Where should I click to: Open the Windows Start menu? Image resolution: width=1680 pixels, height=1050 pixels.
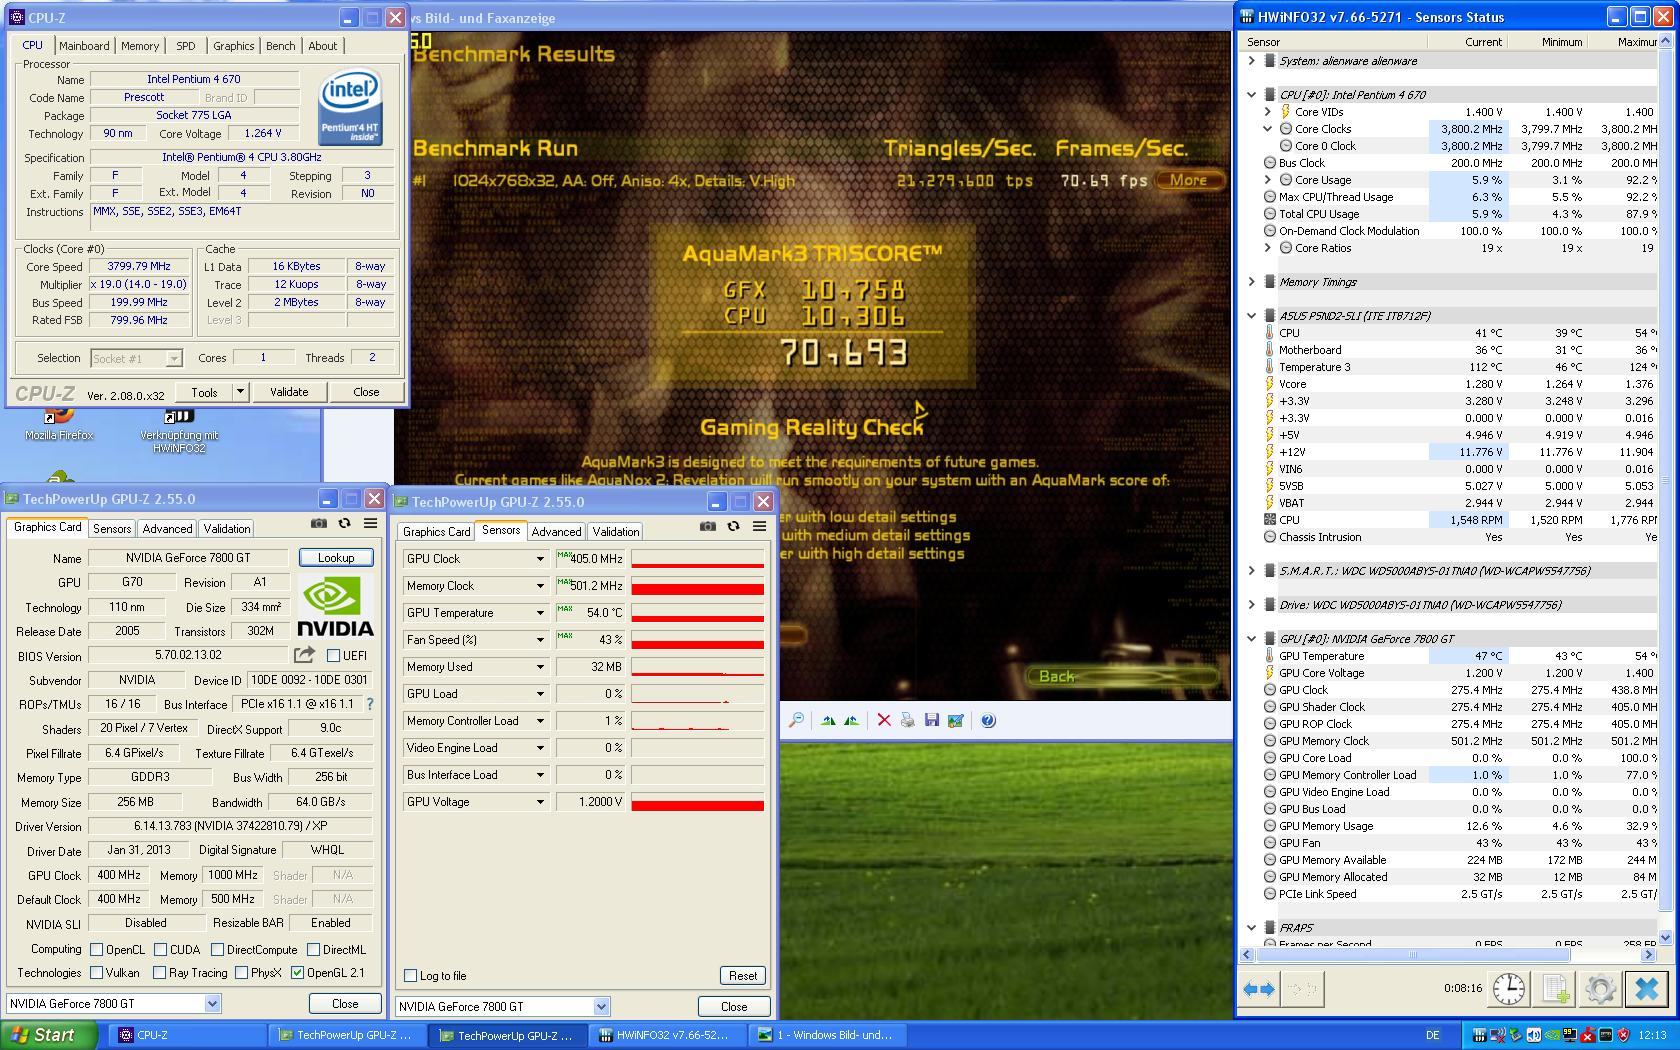tap(49, 1035)
